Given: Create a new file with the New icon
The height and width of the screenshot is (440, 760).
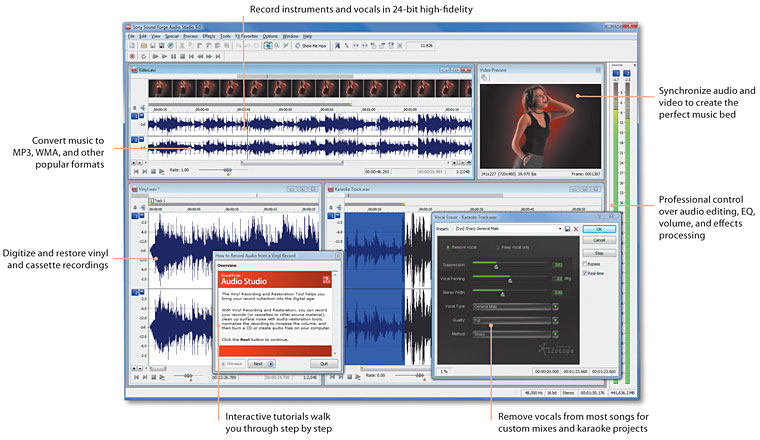Looking at the screenshot, I should pos(132,46).
